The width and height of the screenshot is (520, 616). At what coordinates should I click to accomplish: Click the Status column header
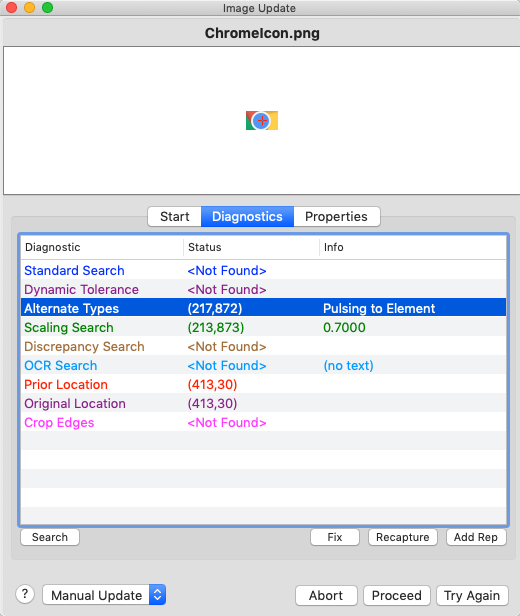pos(251,247)
